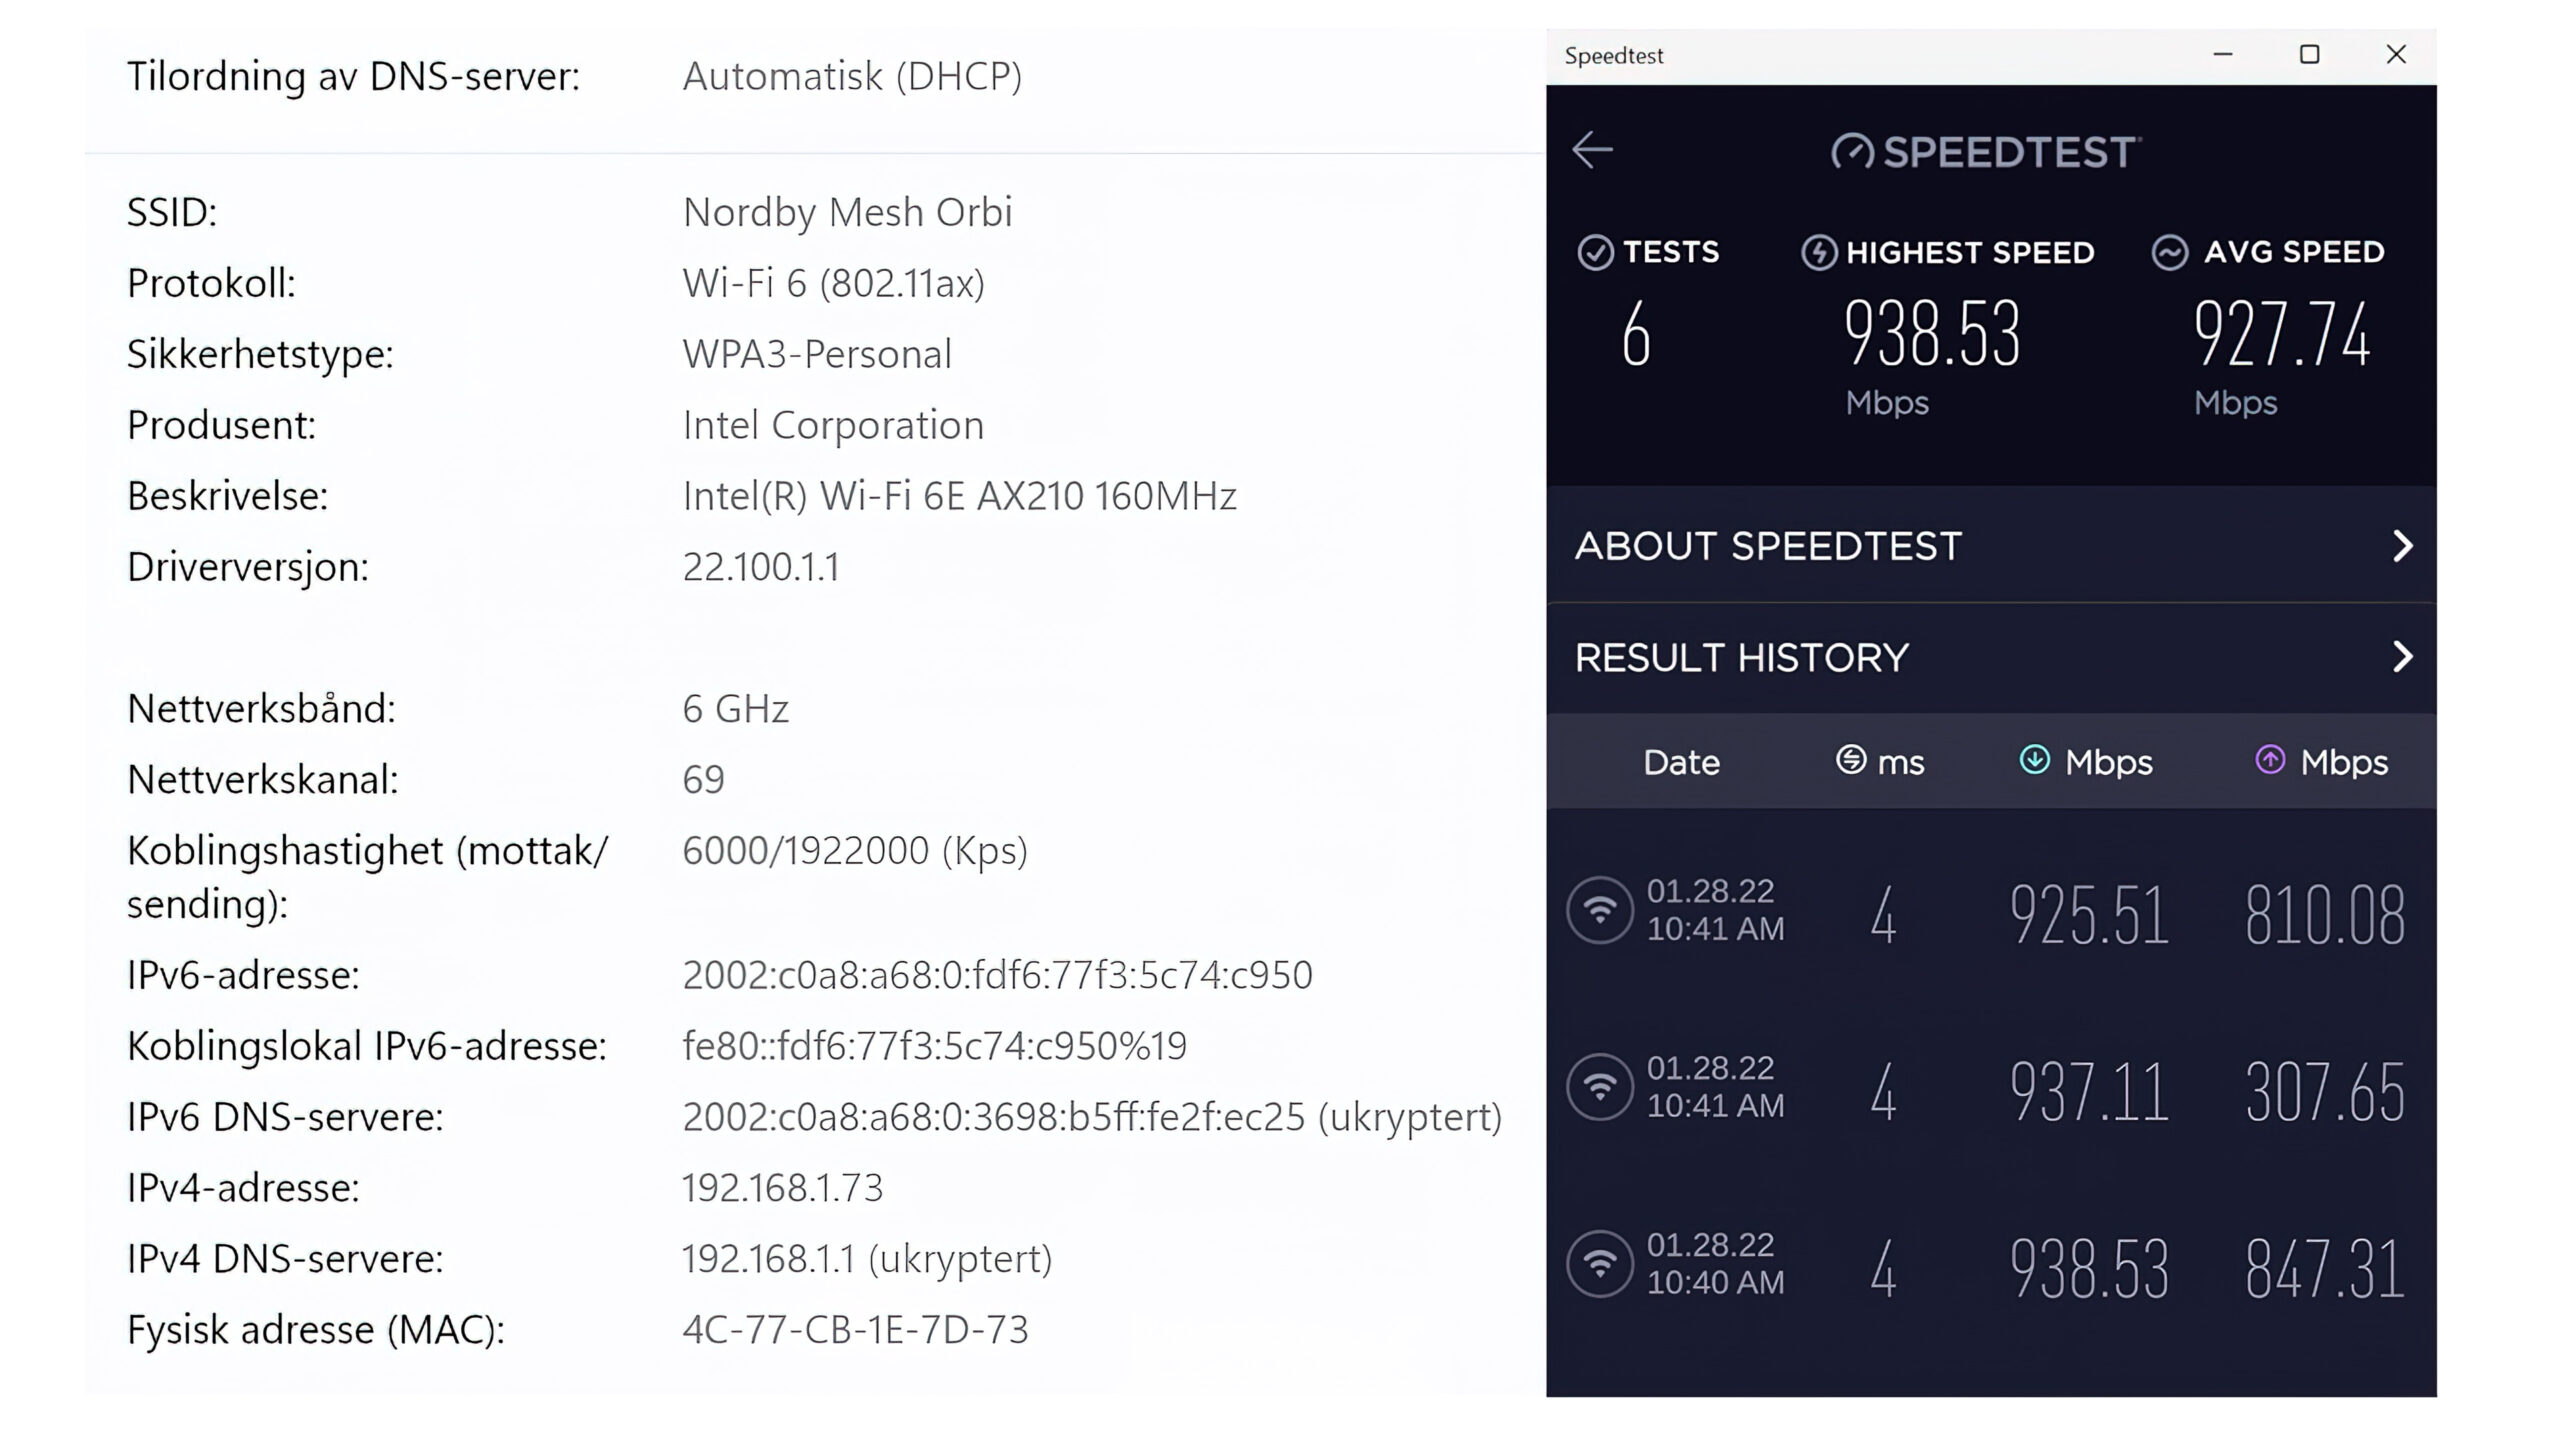Click the Tilordning av DNS-server label
2560x1441 pixels.
click(353, 76)
